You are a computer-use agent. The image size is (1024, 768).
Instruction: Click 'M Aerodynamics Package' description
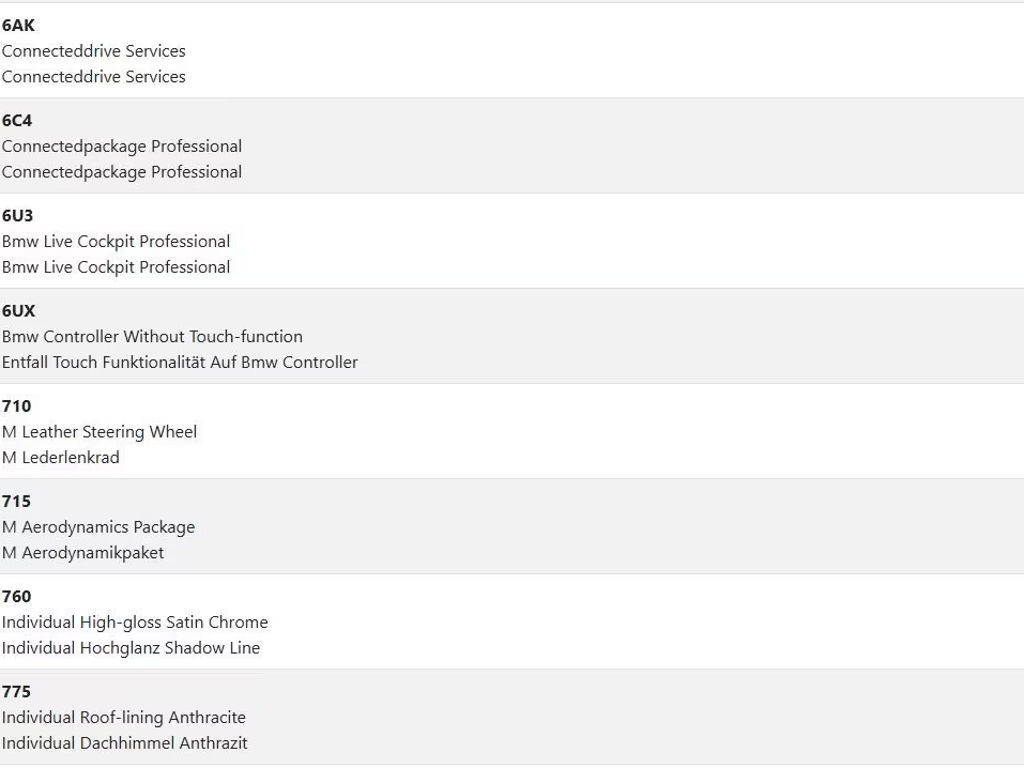tap(98, 527)
